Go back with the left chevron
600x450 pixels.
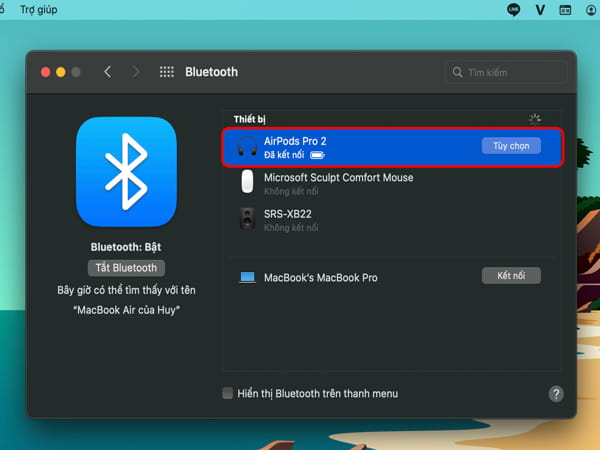tap(108, 72)
